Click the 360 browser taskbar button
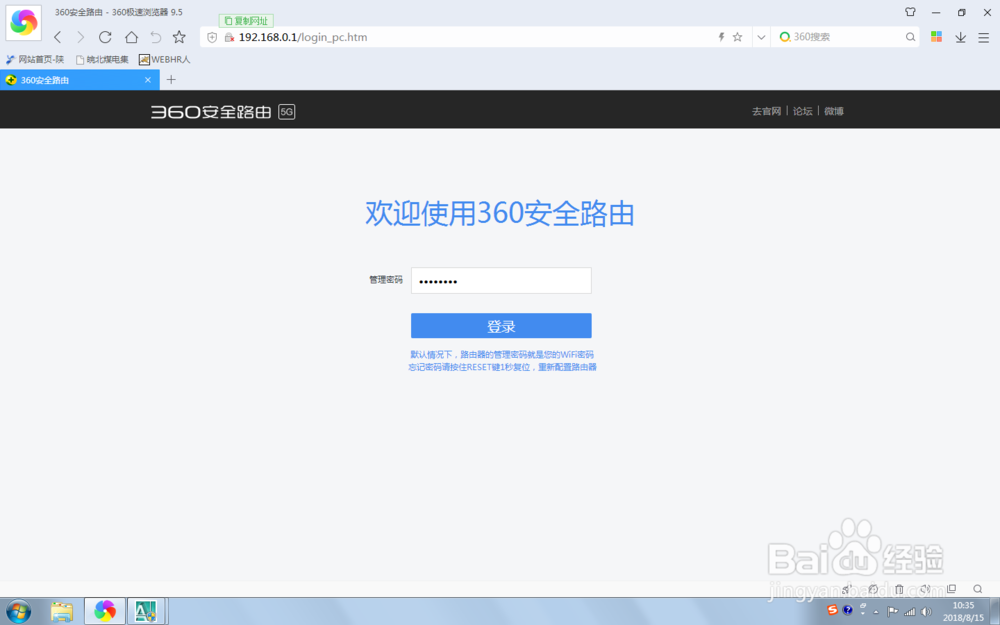This screenshot has width=1000, height=625. [105, 612]
